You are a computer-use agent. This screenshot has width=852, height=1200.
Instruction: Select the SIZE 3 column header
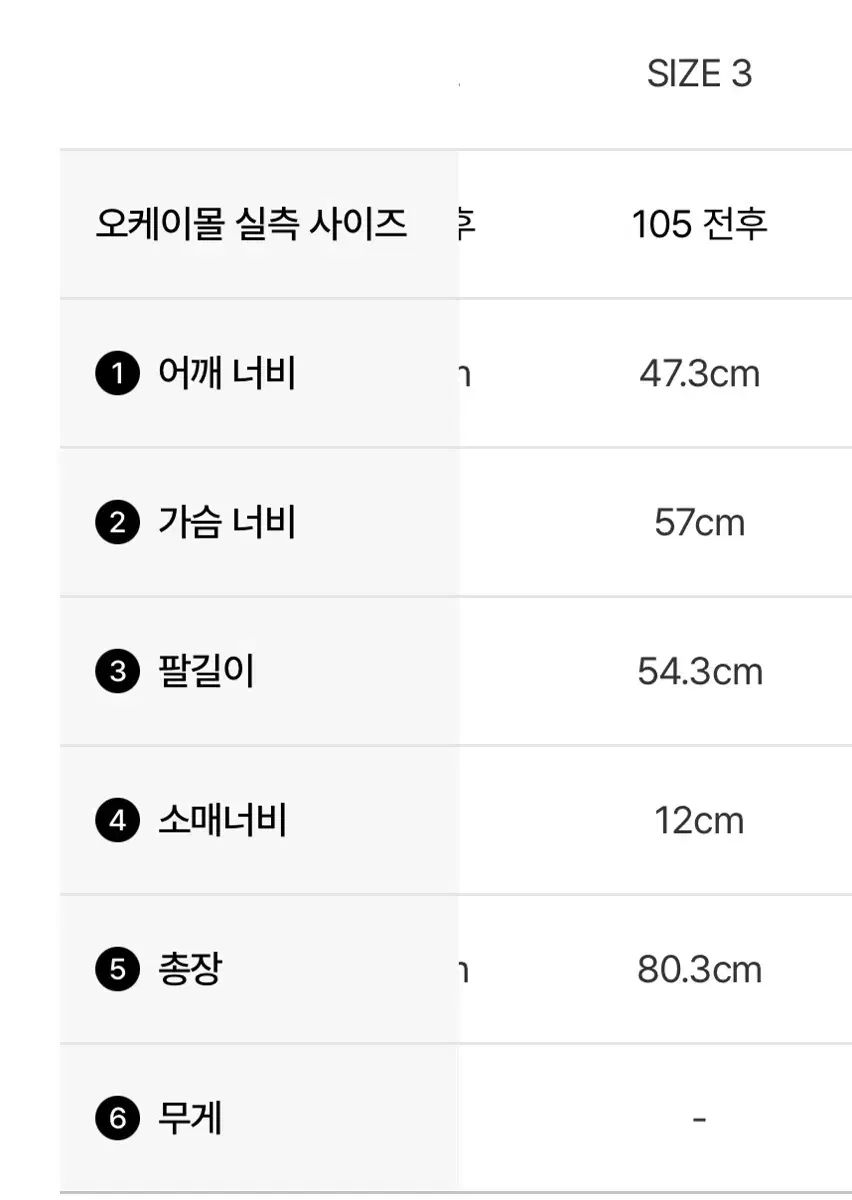click(x=699, y=74)
